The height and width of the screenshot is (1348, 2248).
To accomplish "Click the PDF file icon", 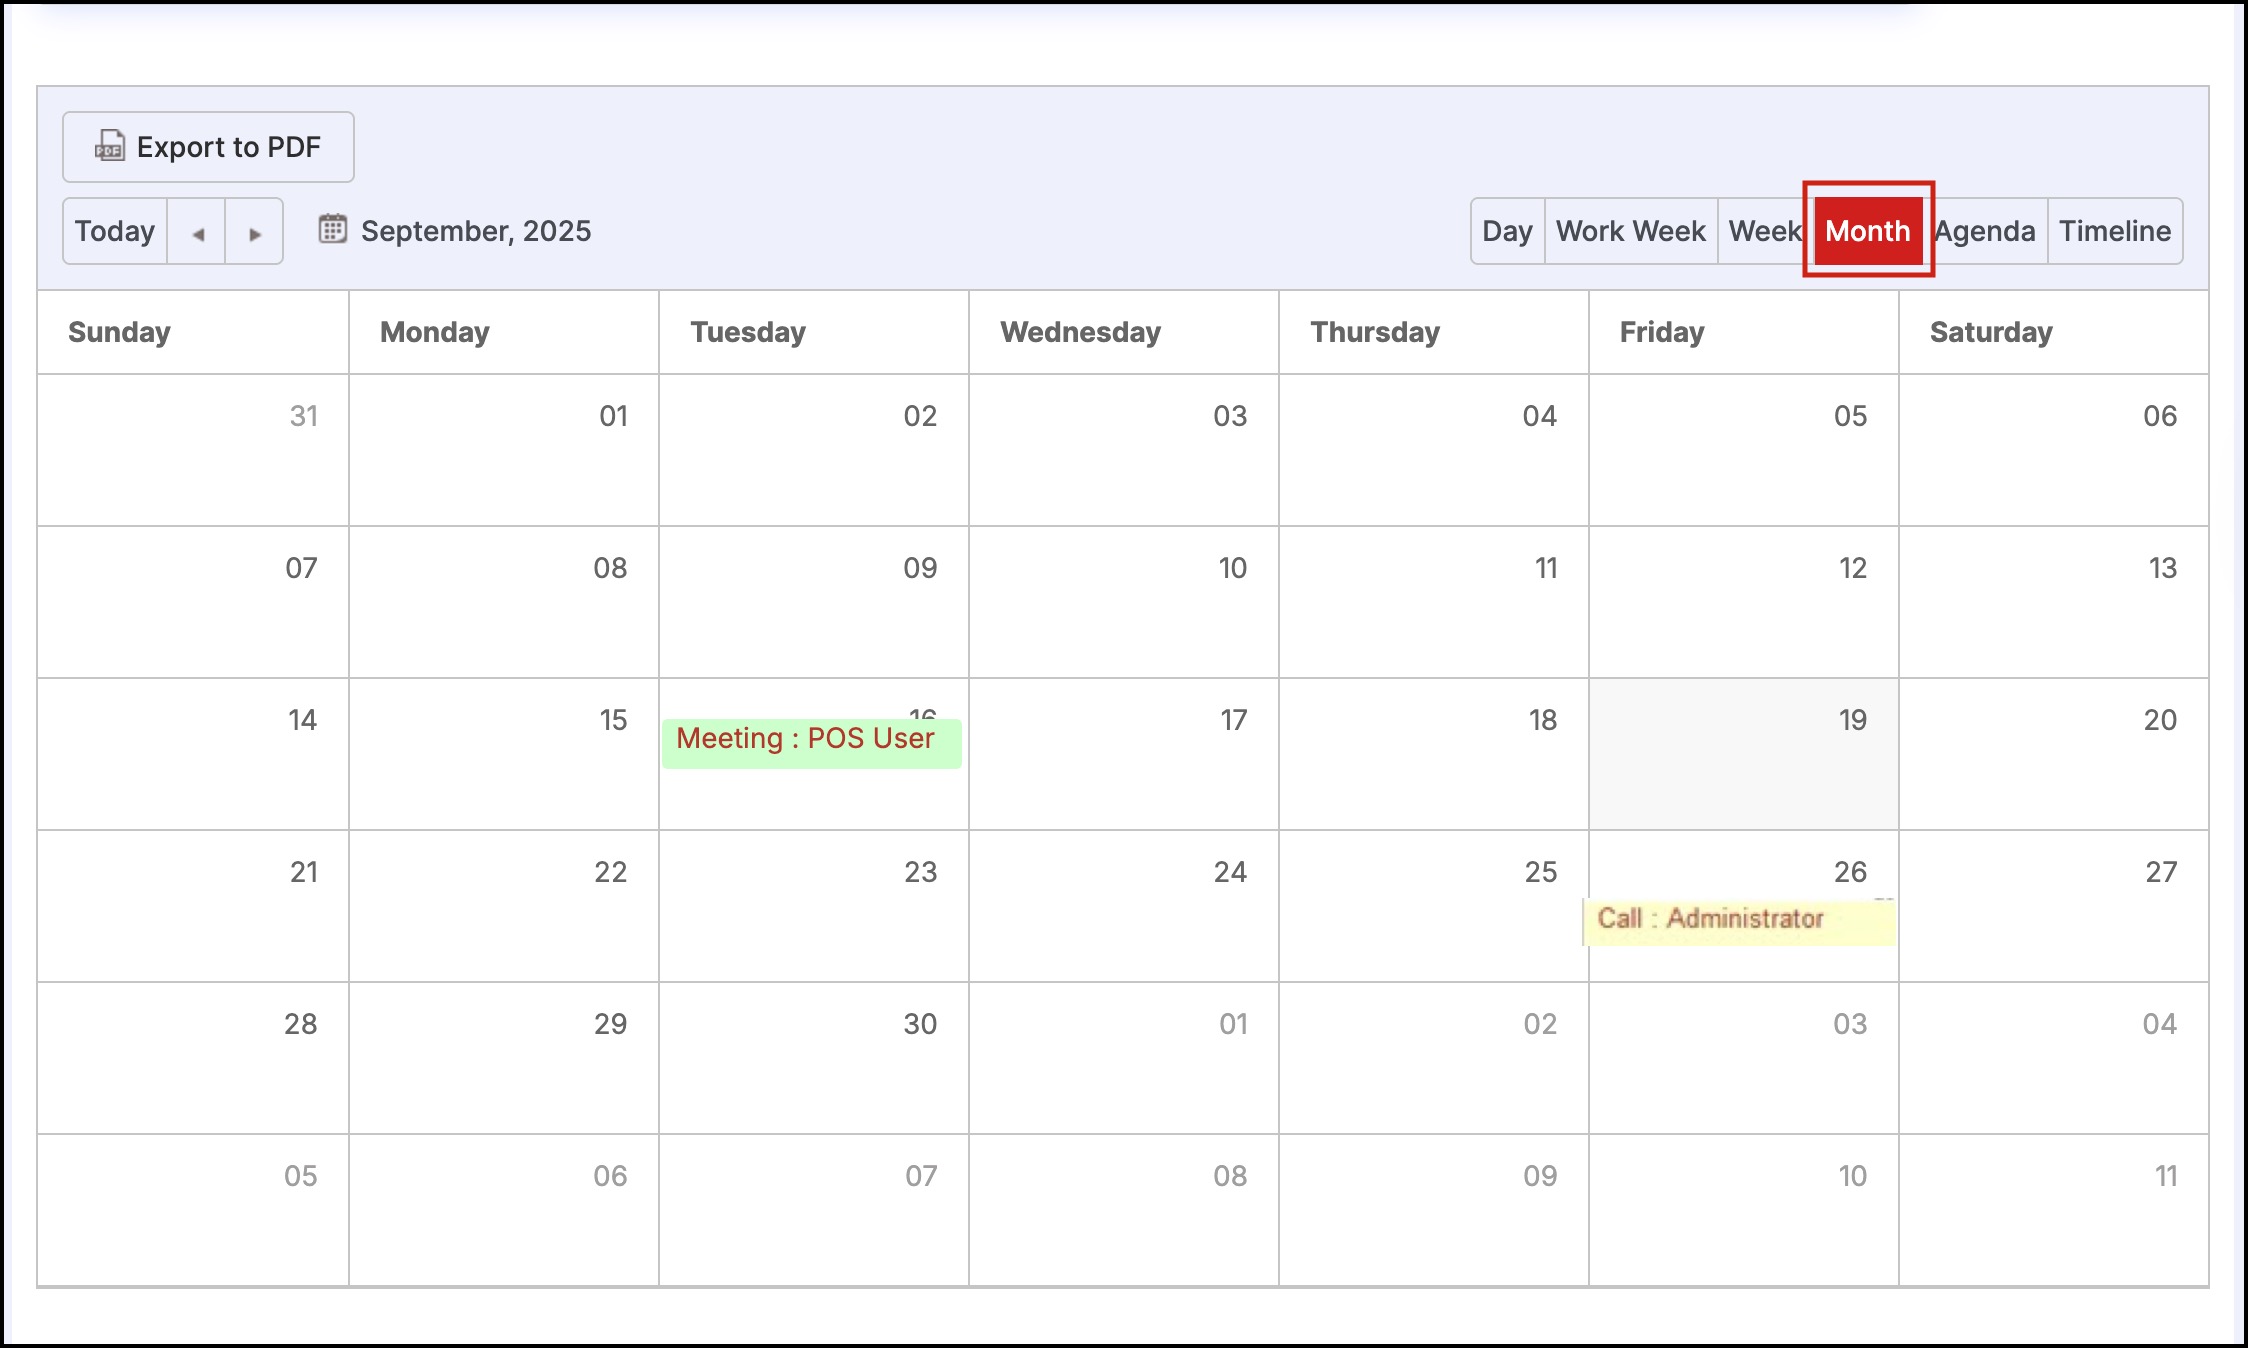I will [109, 146].
